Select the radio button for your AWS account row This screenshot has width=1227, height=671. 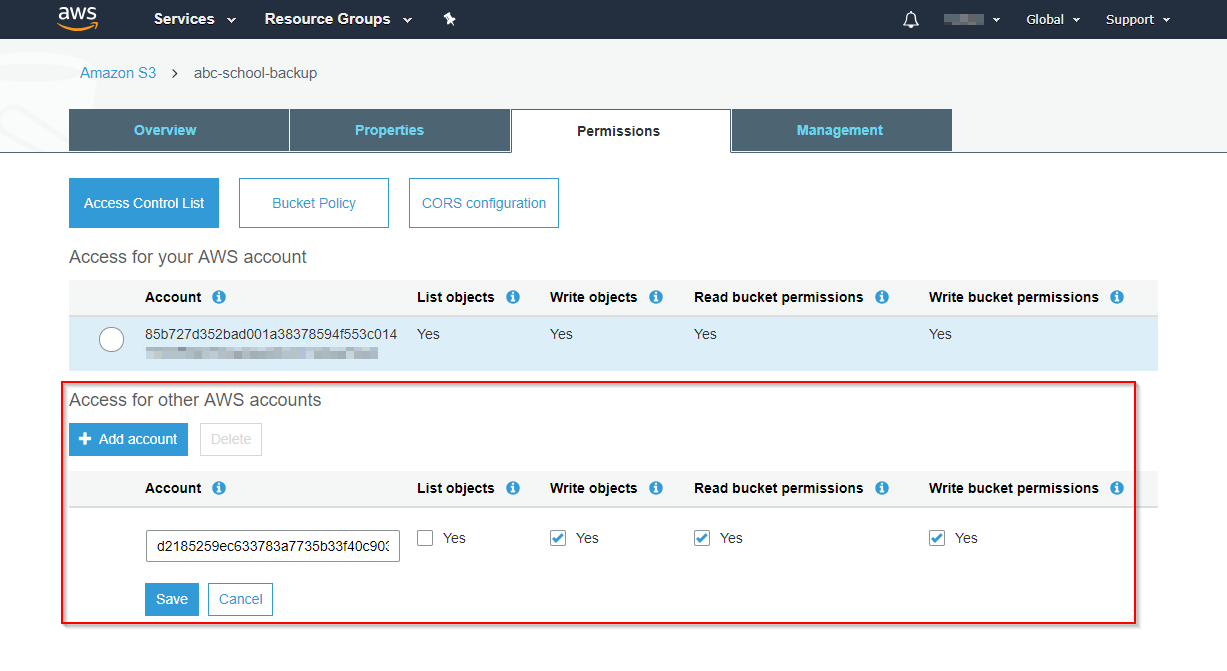coord(112,340)
